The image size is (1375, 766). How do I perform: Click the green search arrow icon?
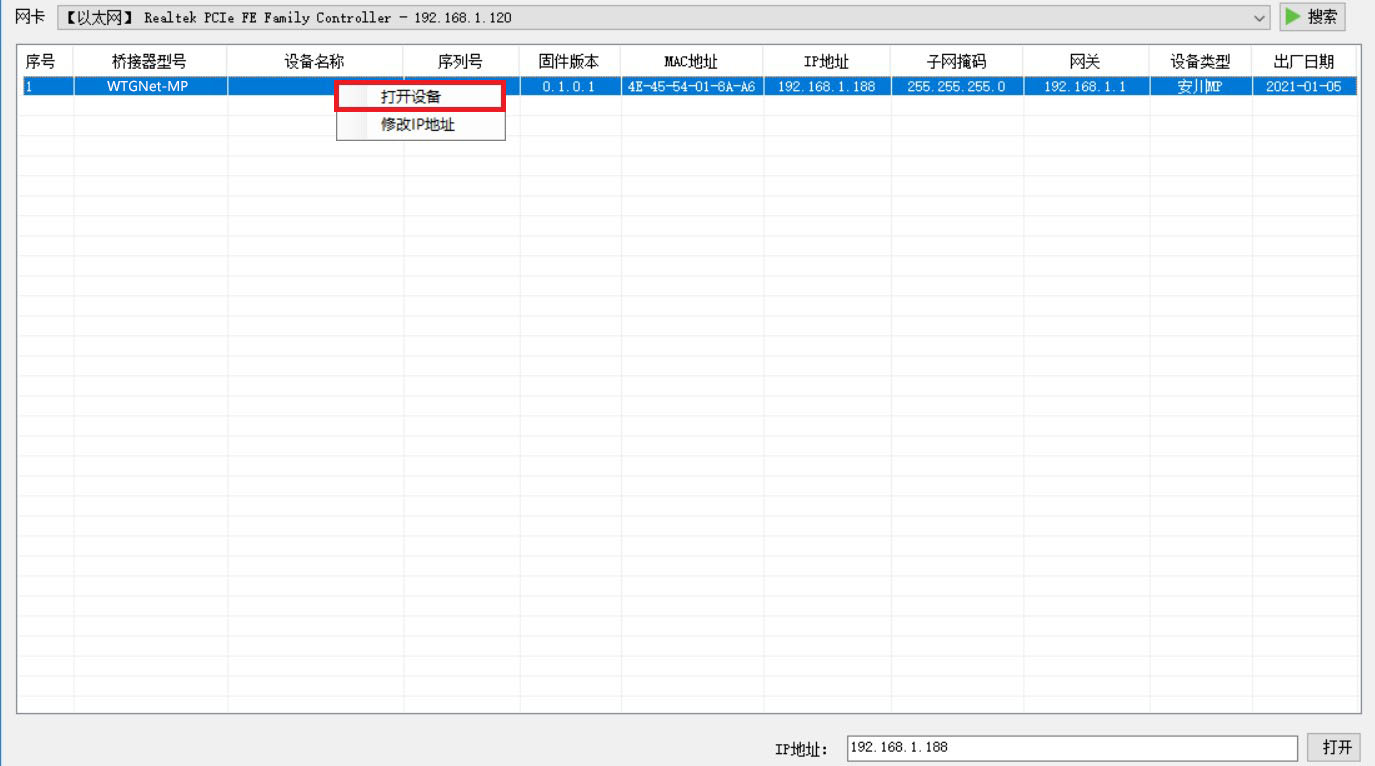click(1293, 17)
